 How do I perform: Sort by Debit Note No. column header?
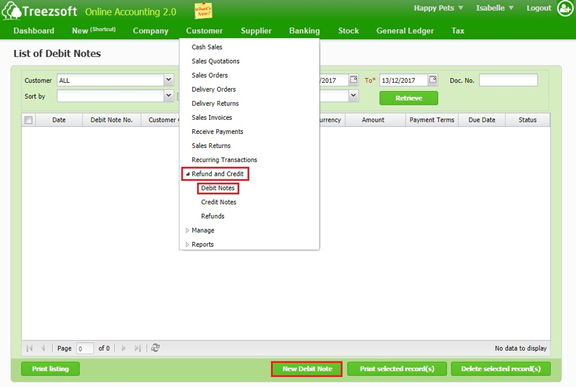coord(111,120)
